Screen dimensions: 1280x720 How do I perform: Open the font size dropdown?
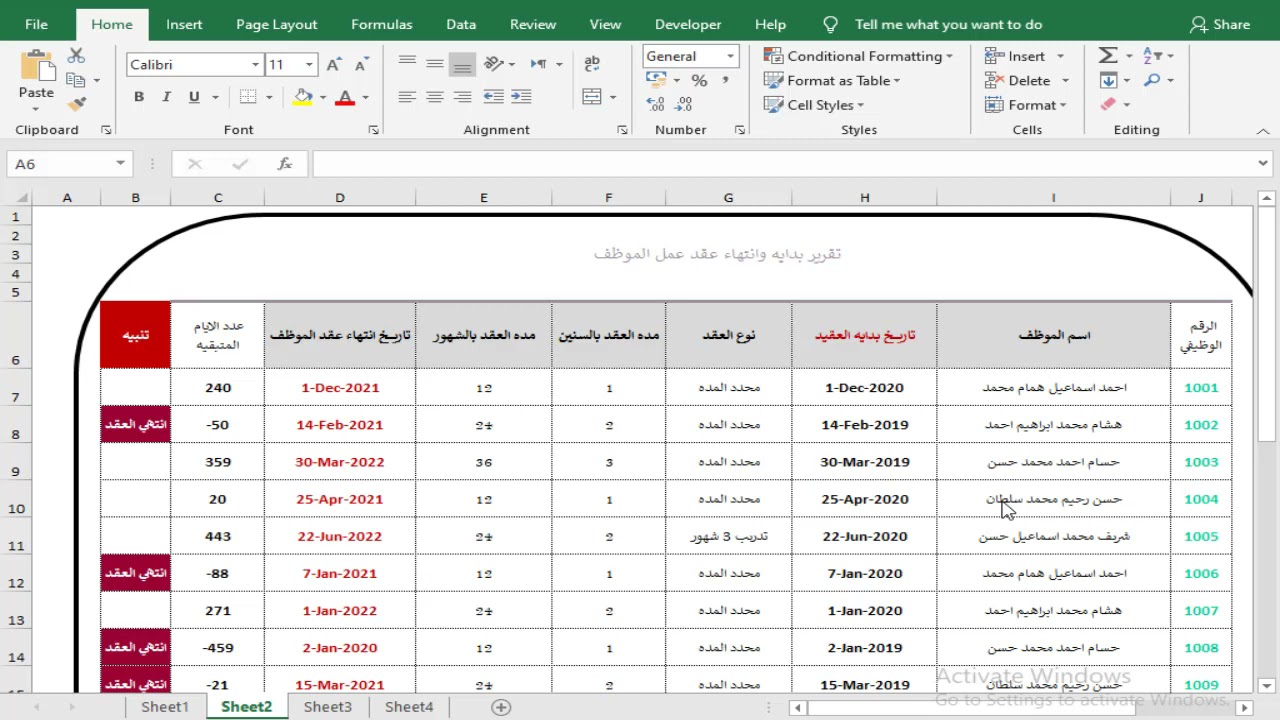point(309,64)
